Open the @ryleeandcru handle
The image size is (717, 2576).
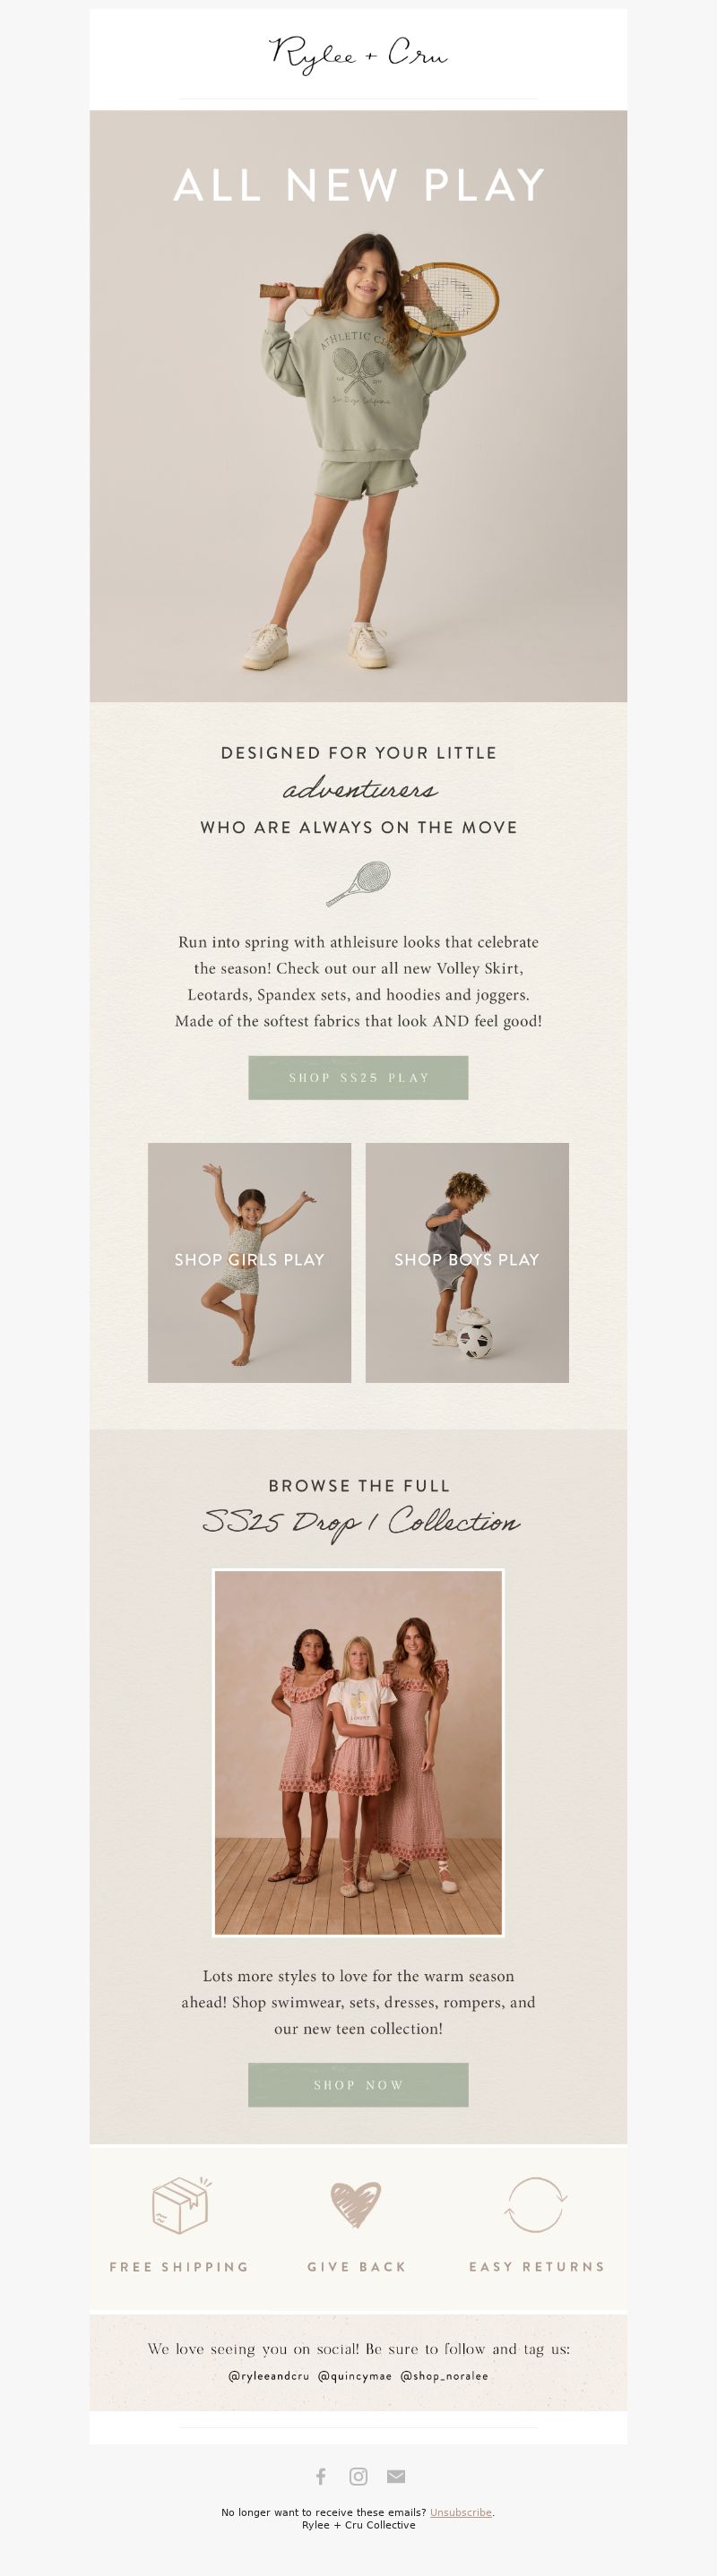click(x=269, y=2376)
